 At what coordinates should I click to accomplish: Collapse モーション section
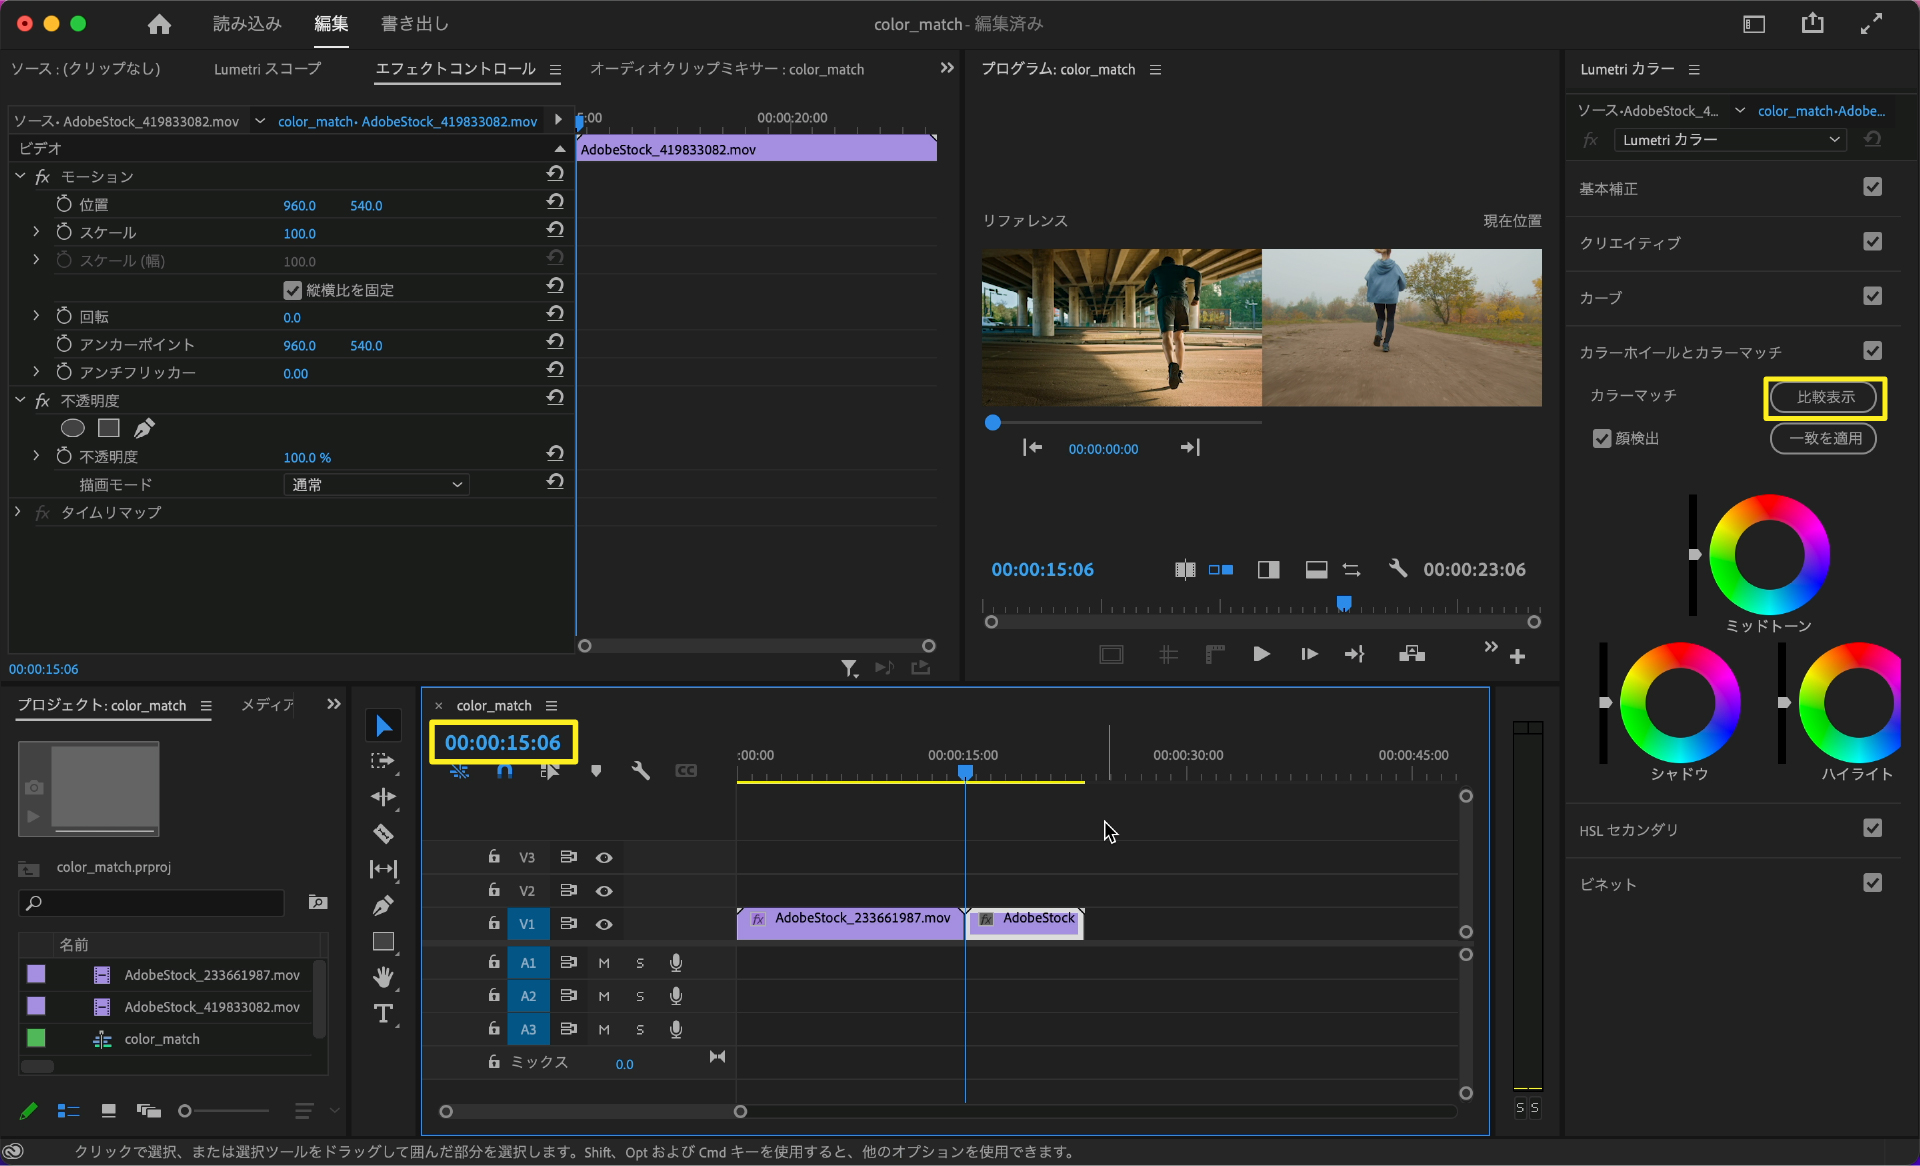(20, 175)
